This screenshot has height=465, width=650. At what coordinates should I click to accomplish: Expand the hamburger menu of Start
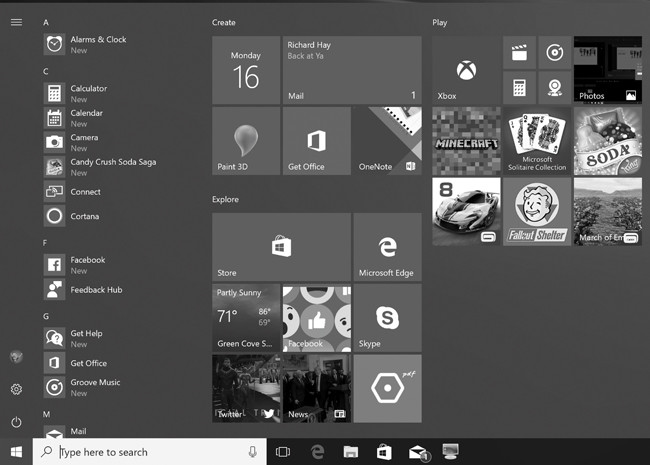tap(16, 22)
